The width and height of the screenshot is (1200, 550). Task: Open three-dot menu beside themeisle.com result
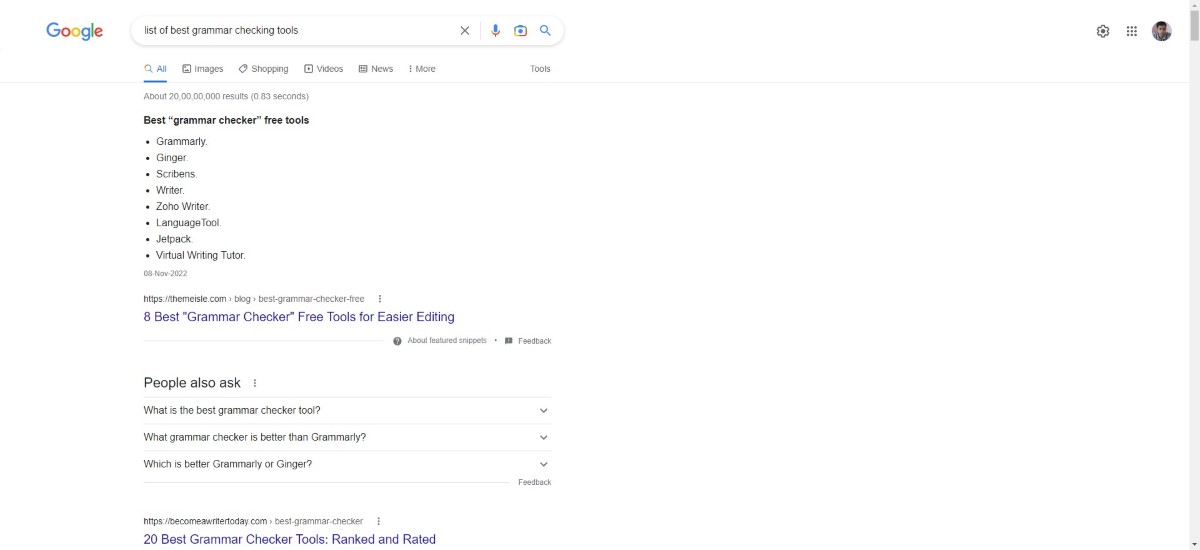380,299
